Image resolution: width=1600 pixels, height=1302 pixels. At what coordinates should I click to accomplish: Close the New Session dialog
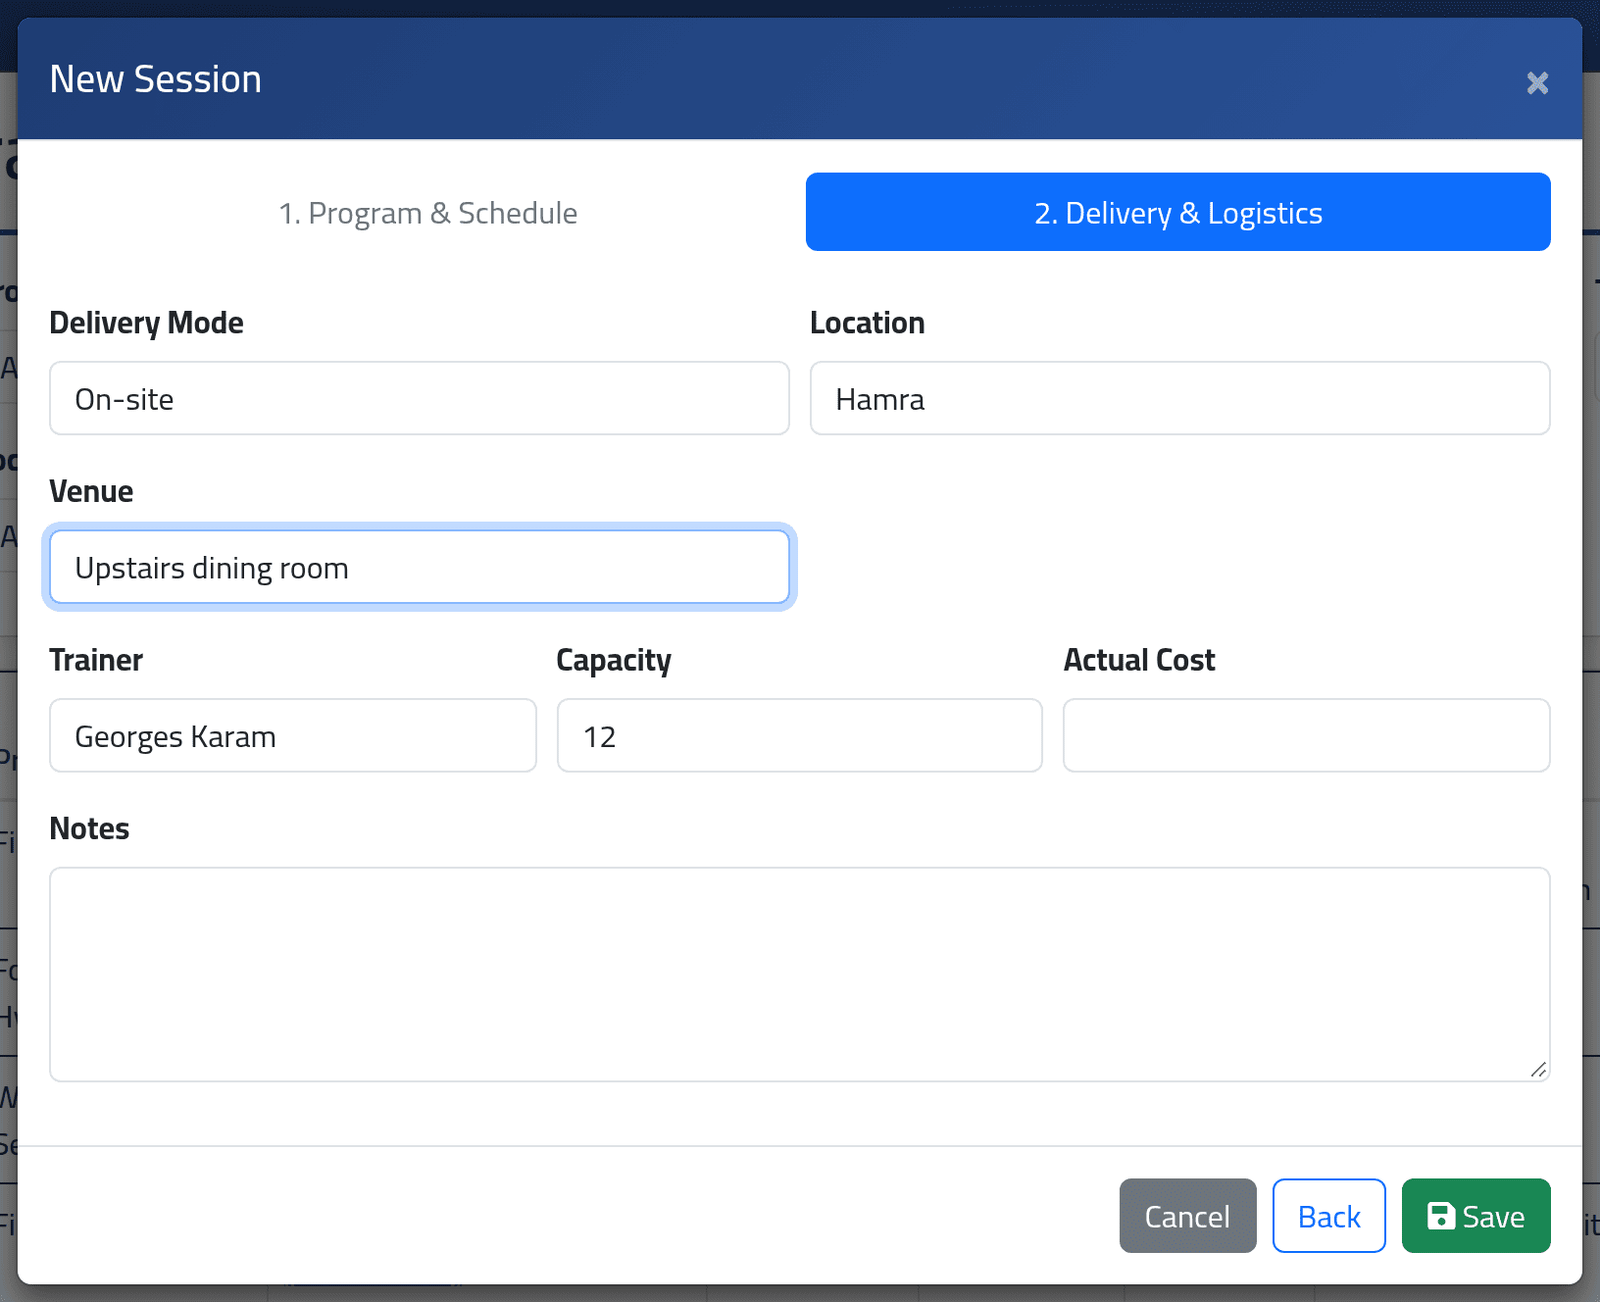1537,82
